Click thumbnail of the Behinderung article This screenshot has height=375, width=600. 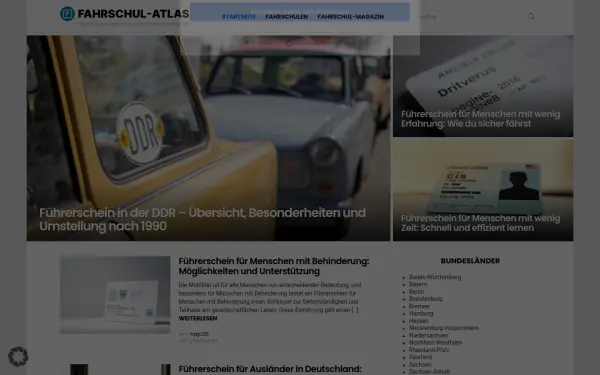coord(115,295)
